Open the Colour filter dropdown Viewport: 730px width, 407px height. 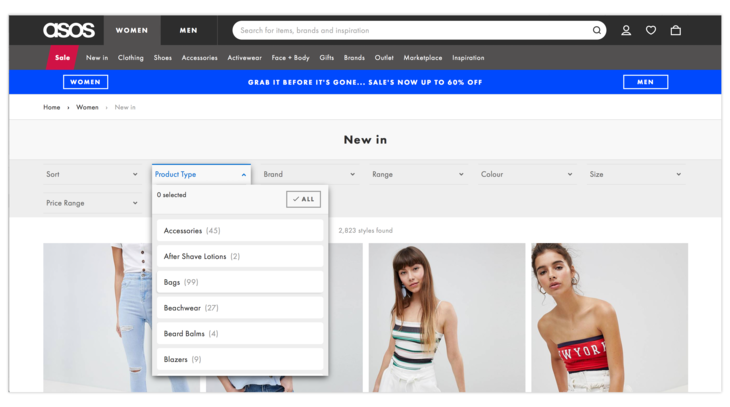[x=526, y=174]
